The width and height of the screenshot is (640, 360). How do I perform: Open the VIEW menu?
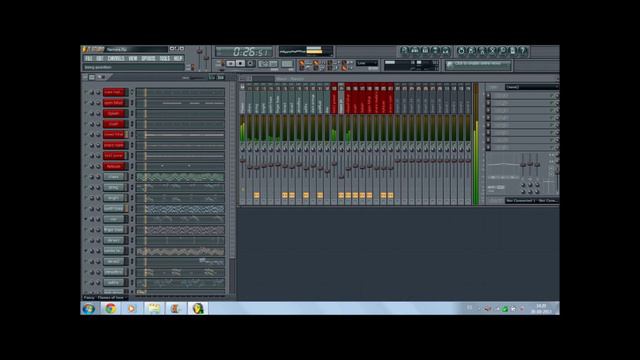[x=133, y=58]
